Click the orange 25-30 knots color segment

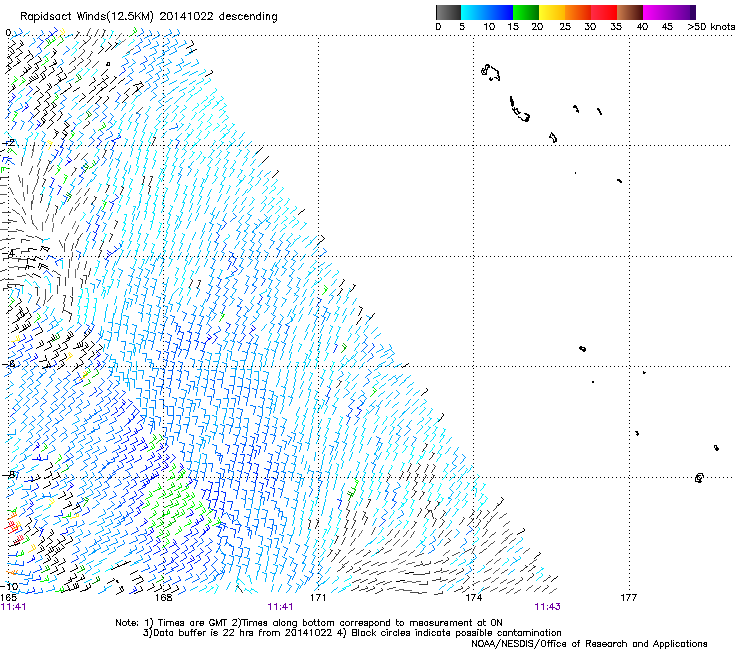tap(578, 12)
